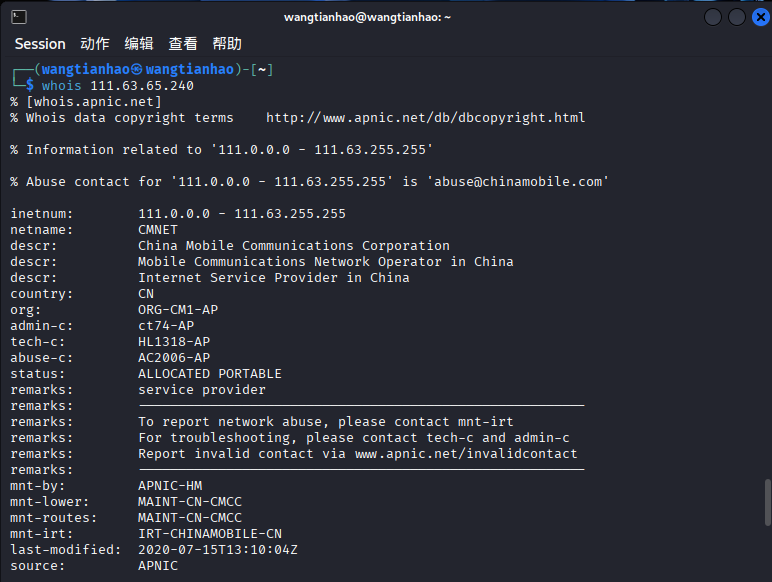Click the whois 111.63.65.240 command text
The width and height of the screenshot is (772, 582).
click(117, 86)
